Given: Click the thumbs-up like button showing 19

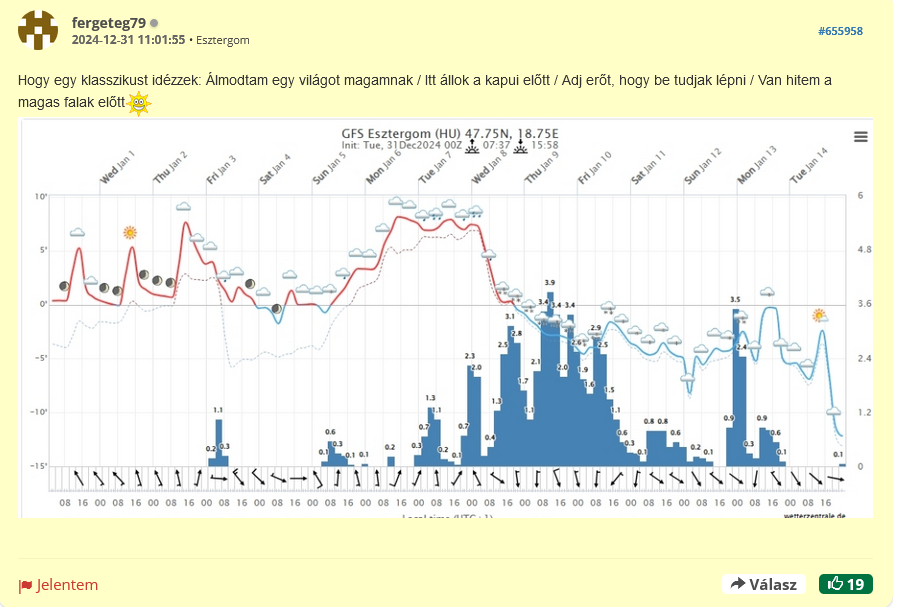Looking at the screenshot, I should pyautogui.click(x=845, y=584).
